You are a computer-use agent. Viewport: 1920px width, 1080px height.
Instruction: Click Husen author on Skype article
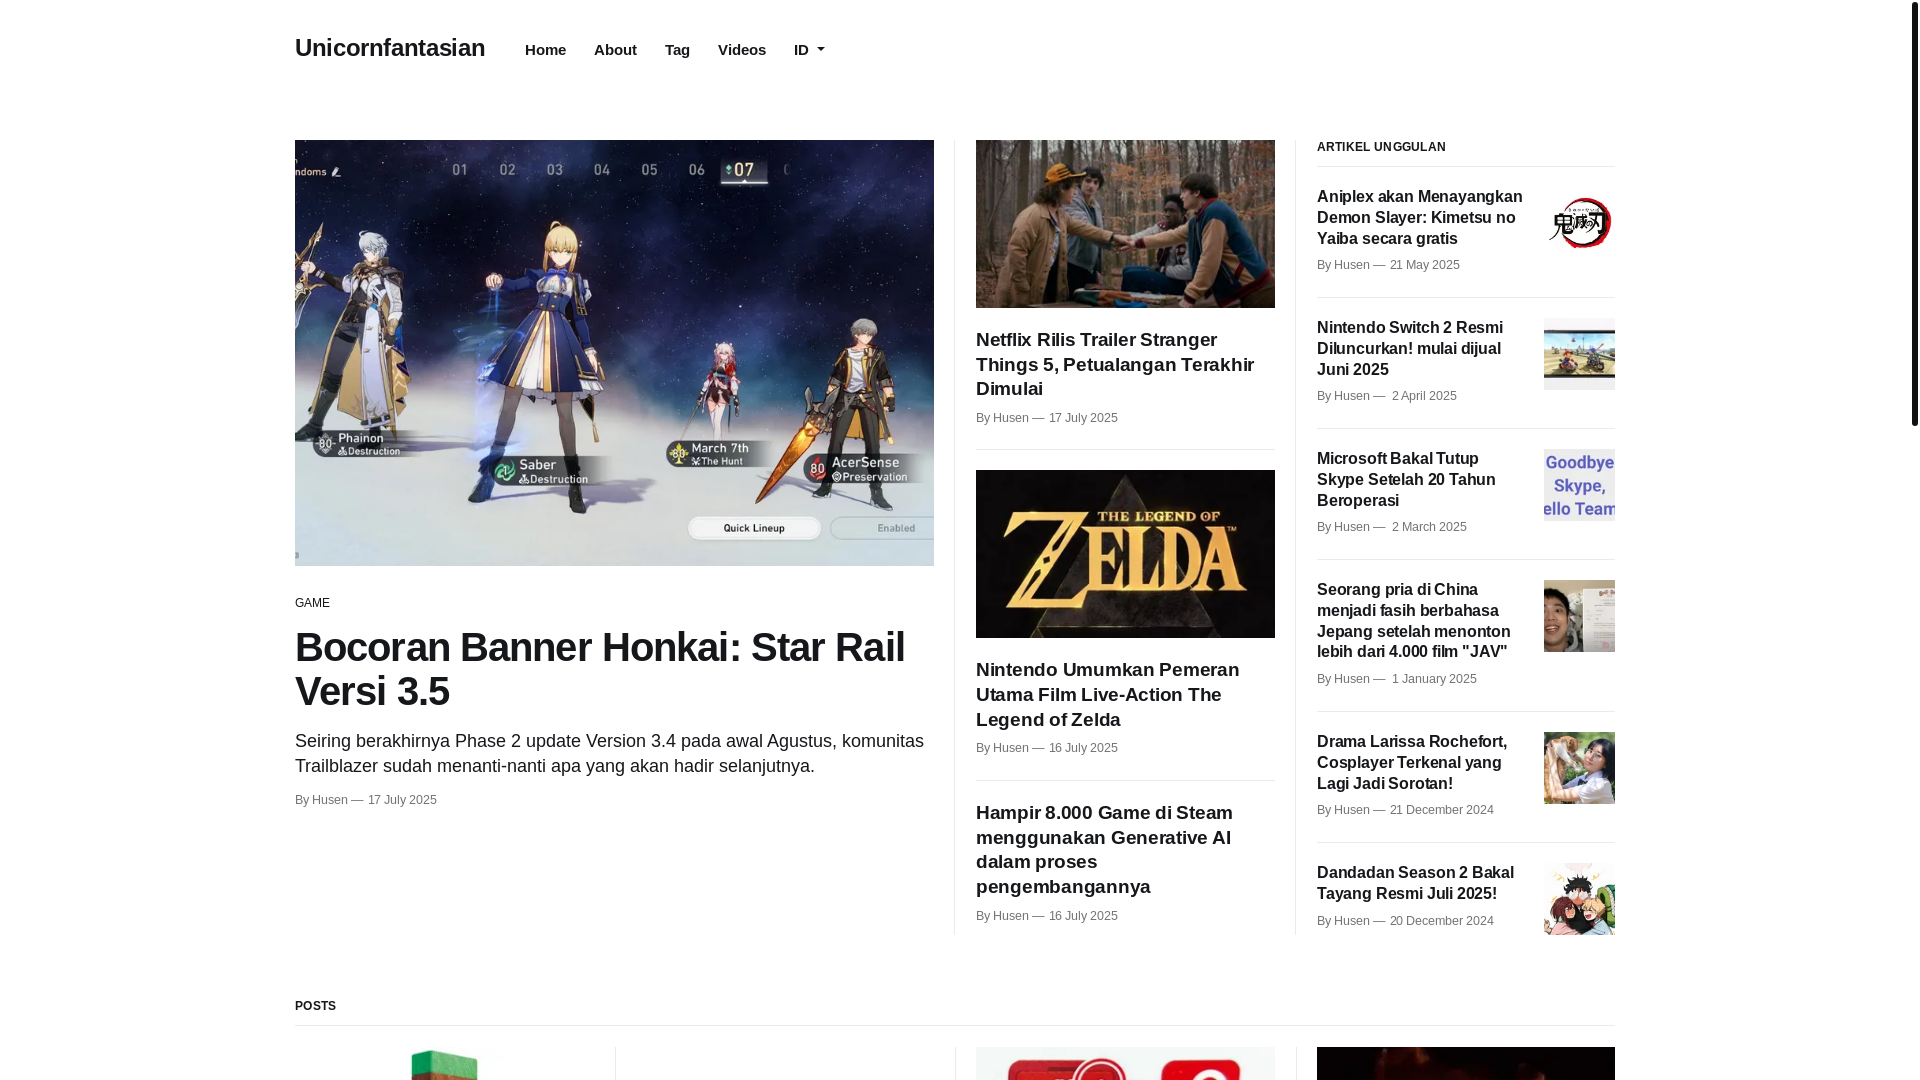1352,527
